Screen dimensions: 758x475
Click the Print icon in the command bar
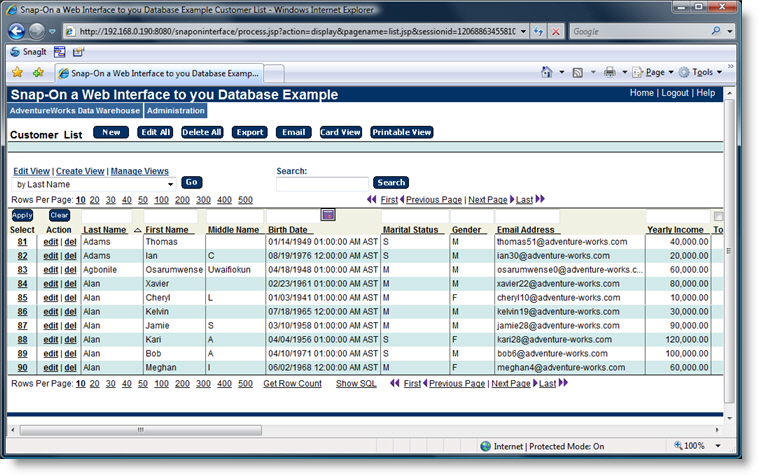(x=610, y=72)
